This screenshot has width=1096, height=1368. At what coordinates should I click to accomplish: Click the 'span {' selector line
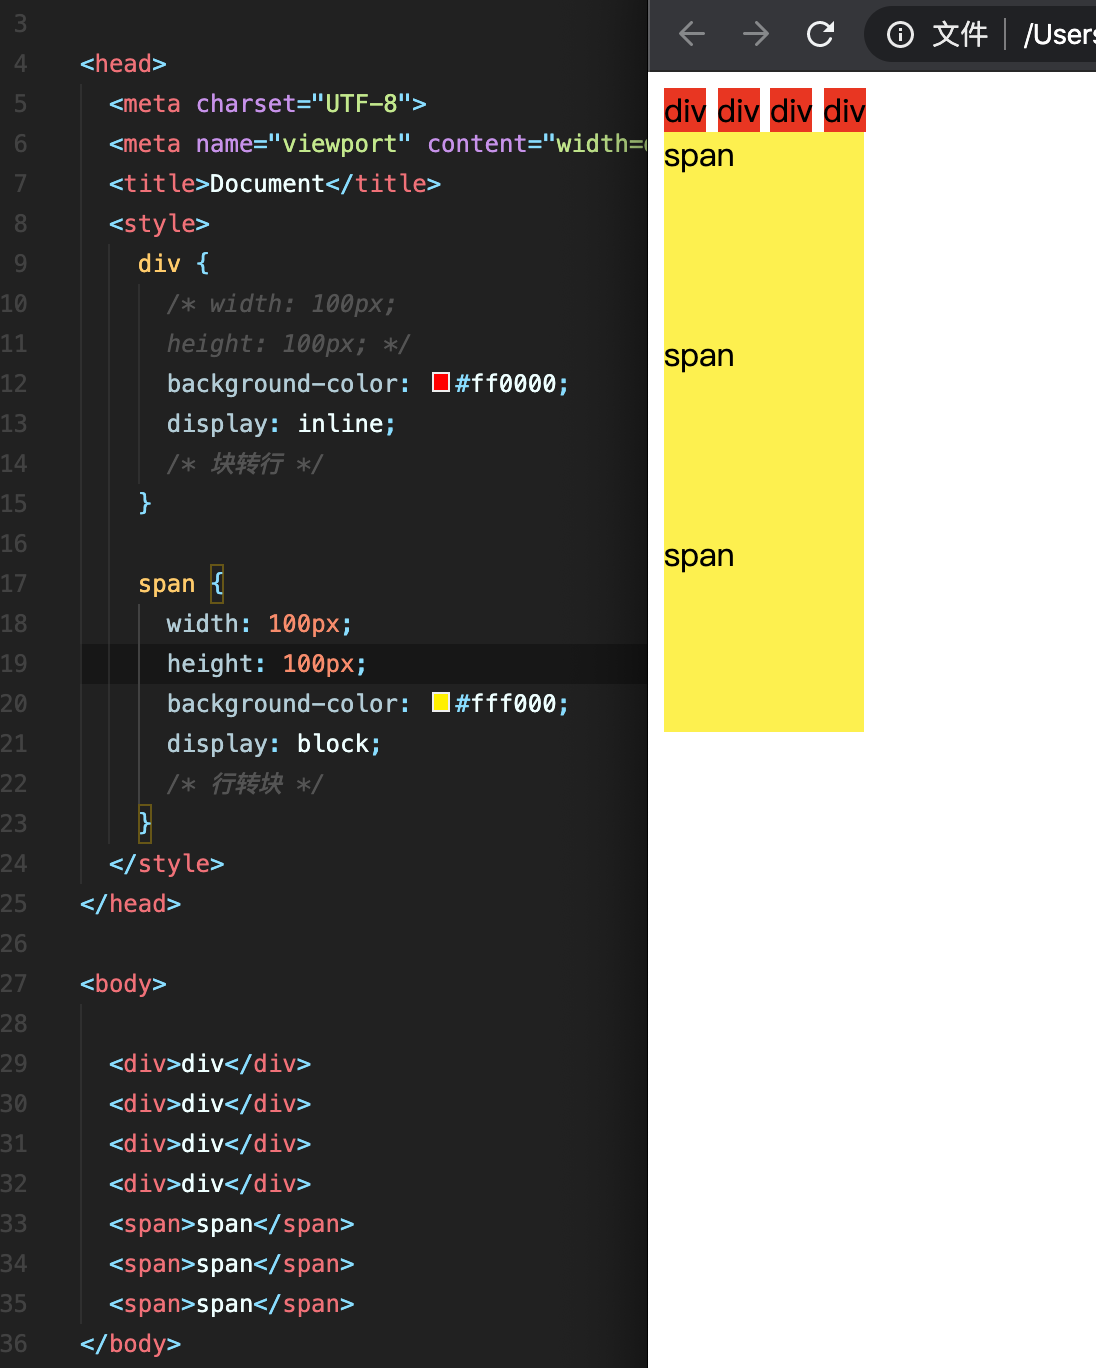coord(181,583)
